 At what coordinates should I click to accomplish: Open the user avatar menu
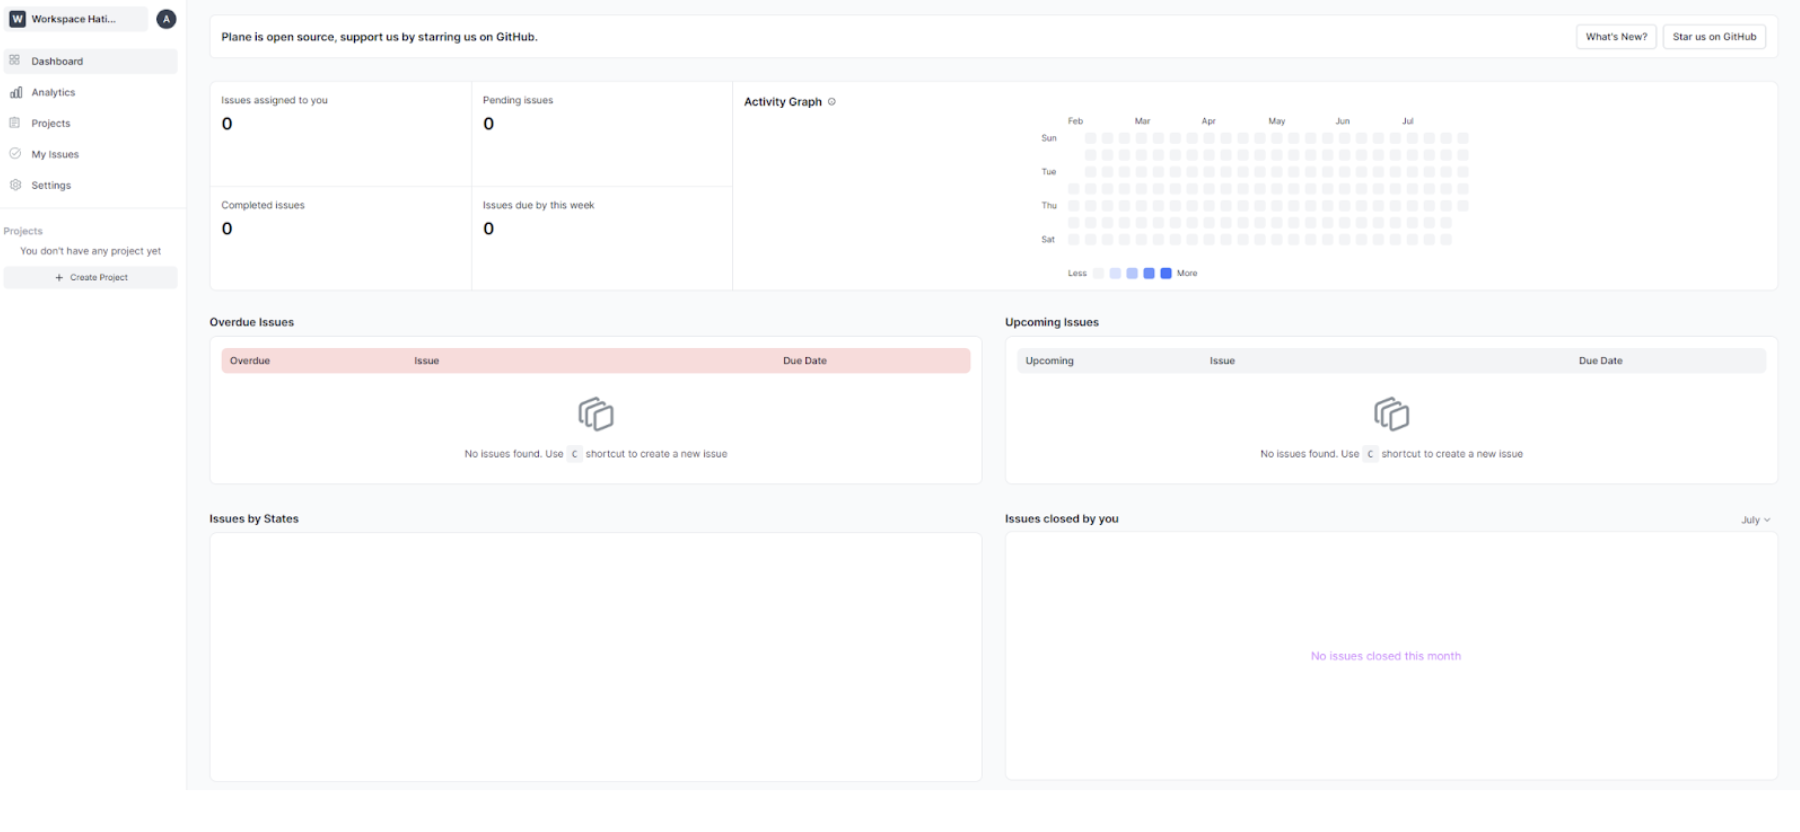click(166, 19)
